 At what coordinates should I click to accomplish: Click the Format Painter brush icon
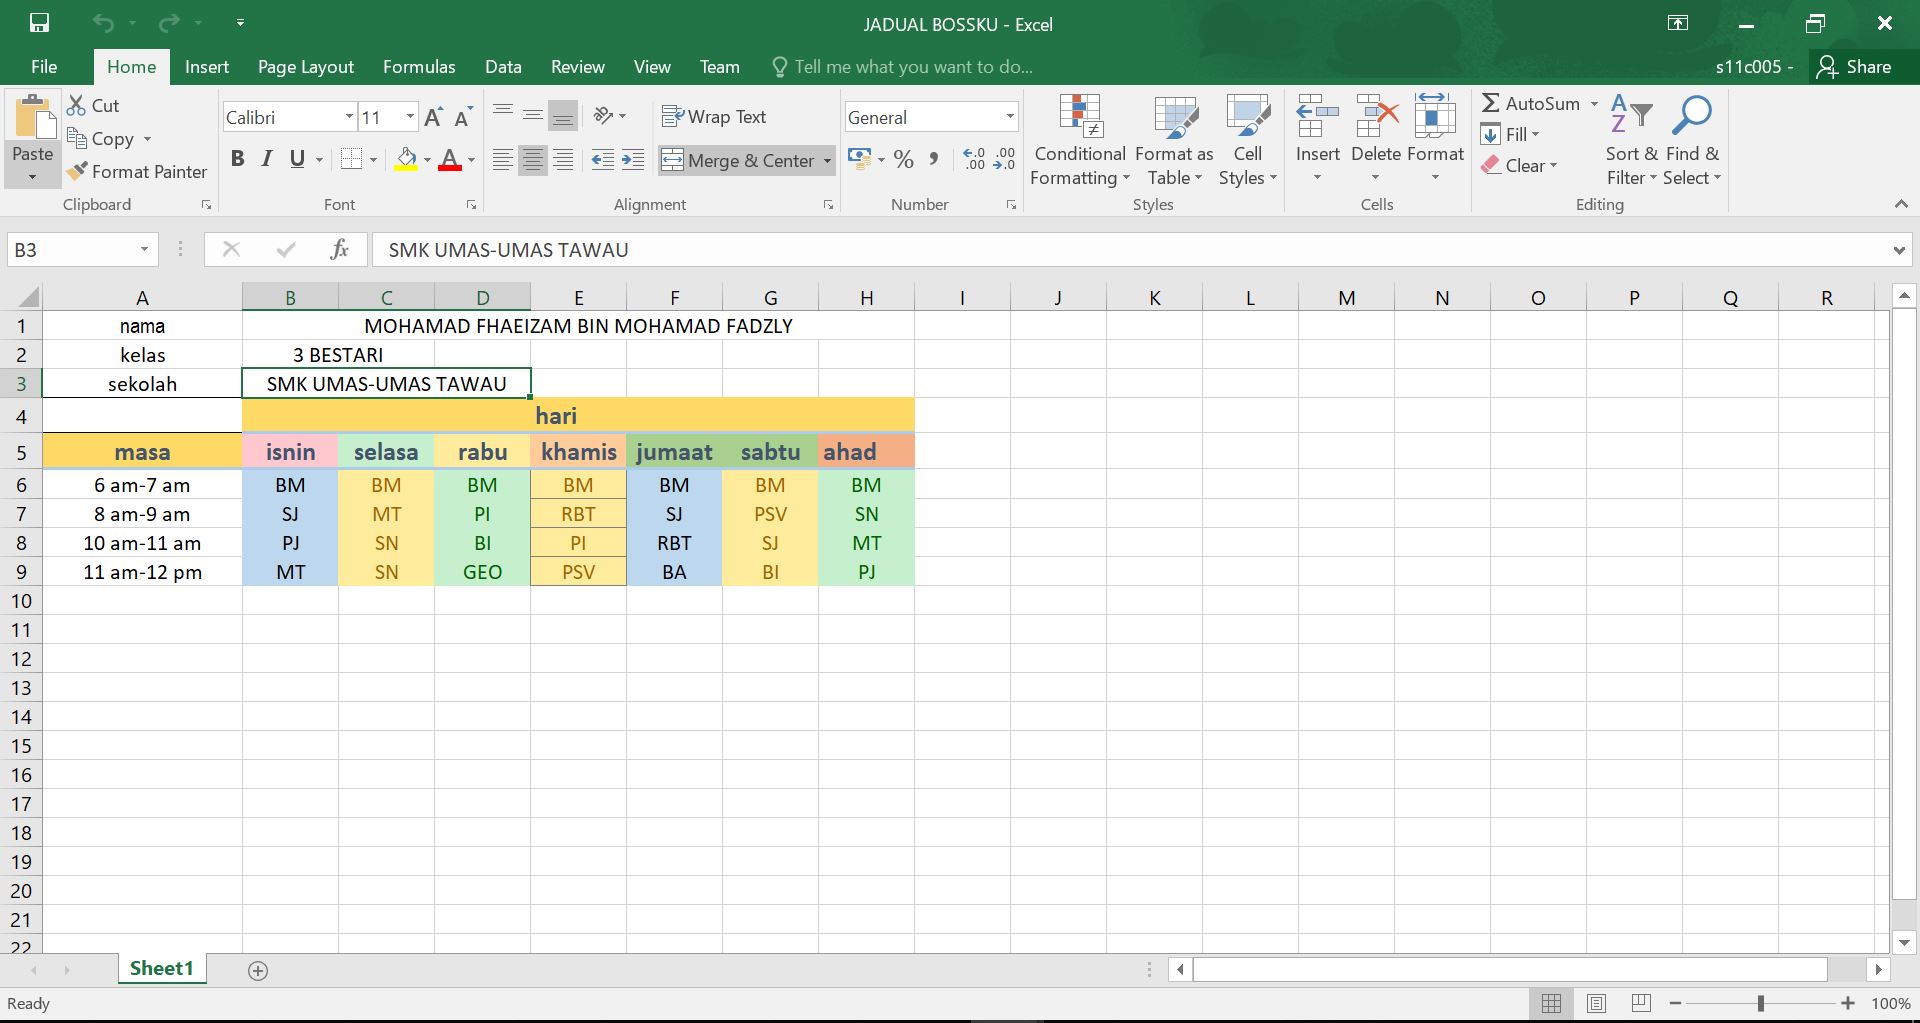tap(77, 172)
